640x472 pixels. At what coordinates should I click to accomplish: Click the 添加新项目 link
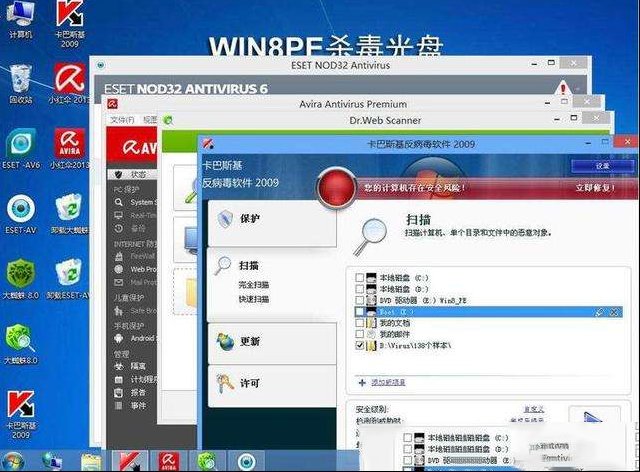[388, 383]
